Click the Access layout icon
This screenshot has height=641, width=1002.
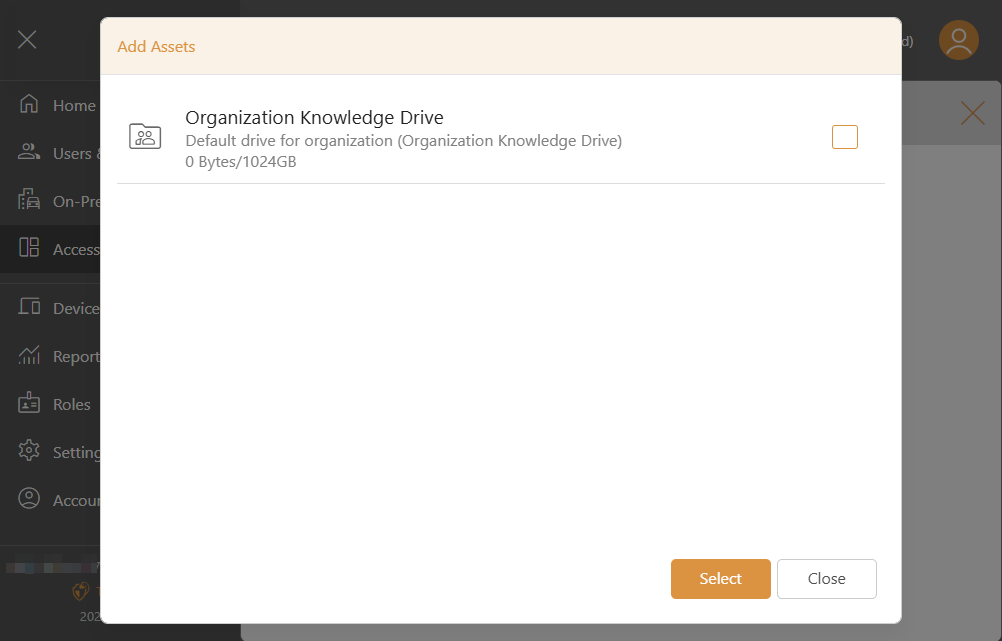[29, 247]
